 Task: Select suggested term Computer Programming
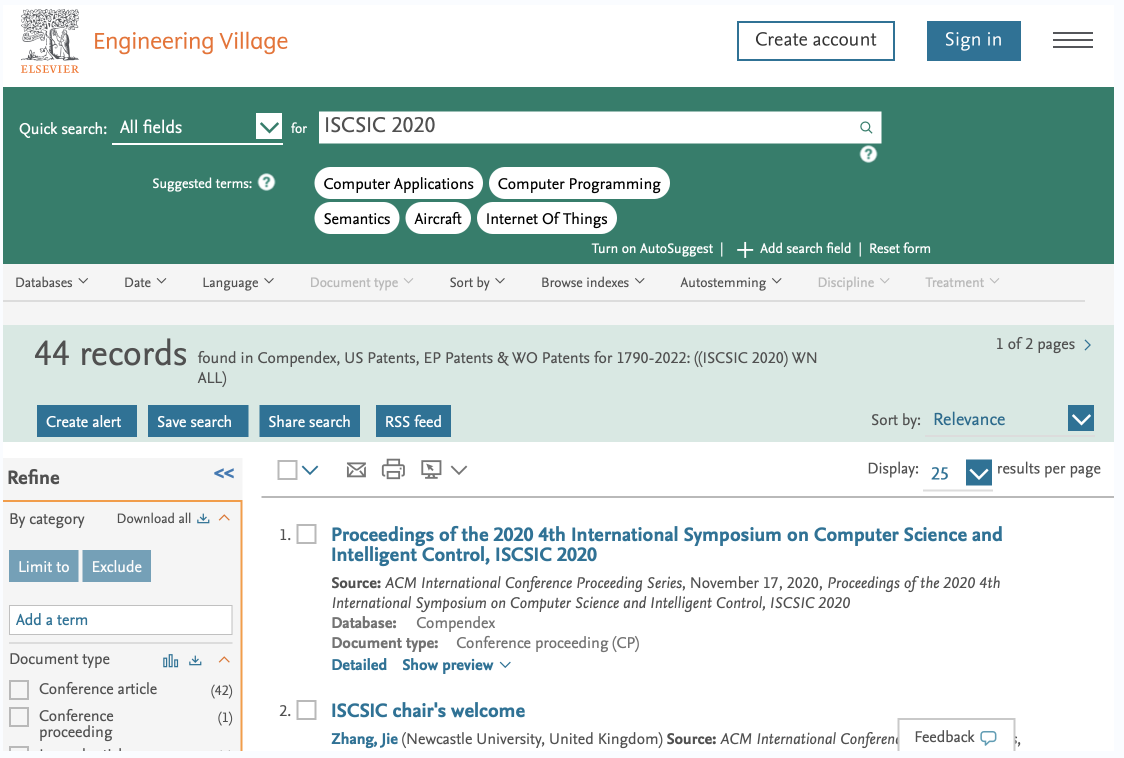[579, 184]
